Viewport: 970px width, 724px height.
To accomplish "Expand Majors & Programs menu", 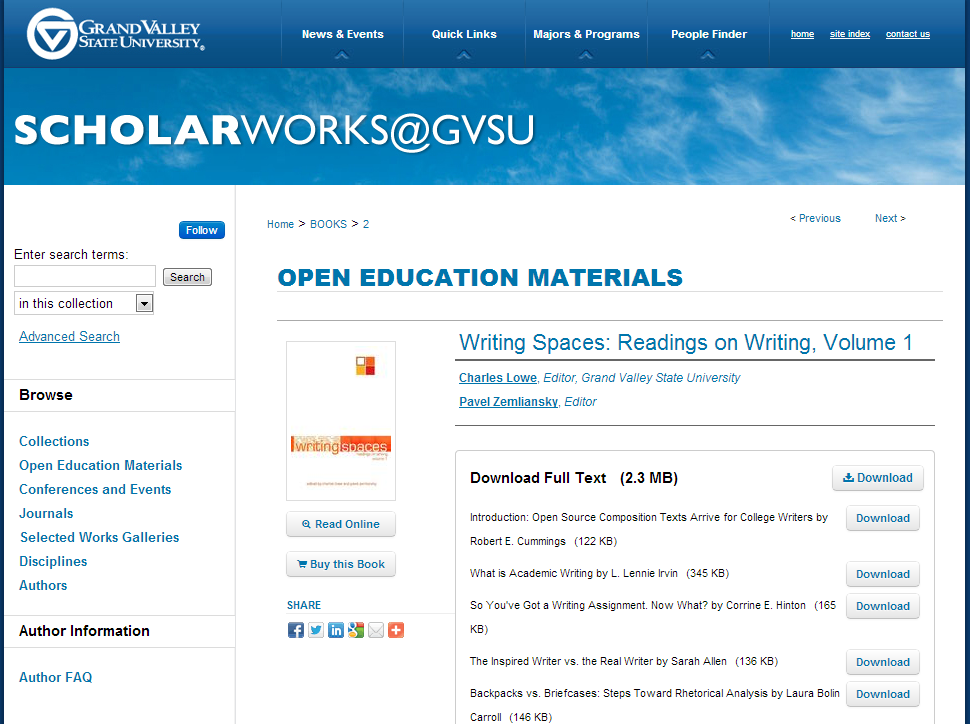I will pyautogui.click(x=586, y=35).
